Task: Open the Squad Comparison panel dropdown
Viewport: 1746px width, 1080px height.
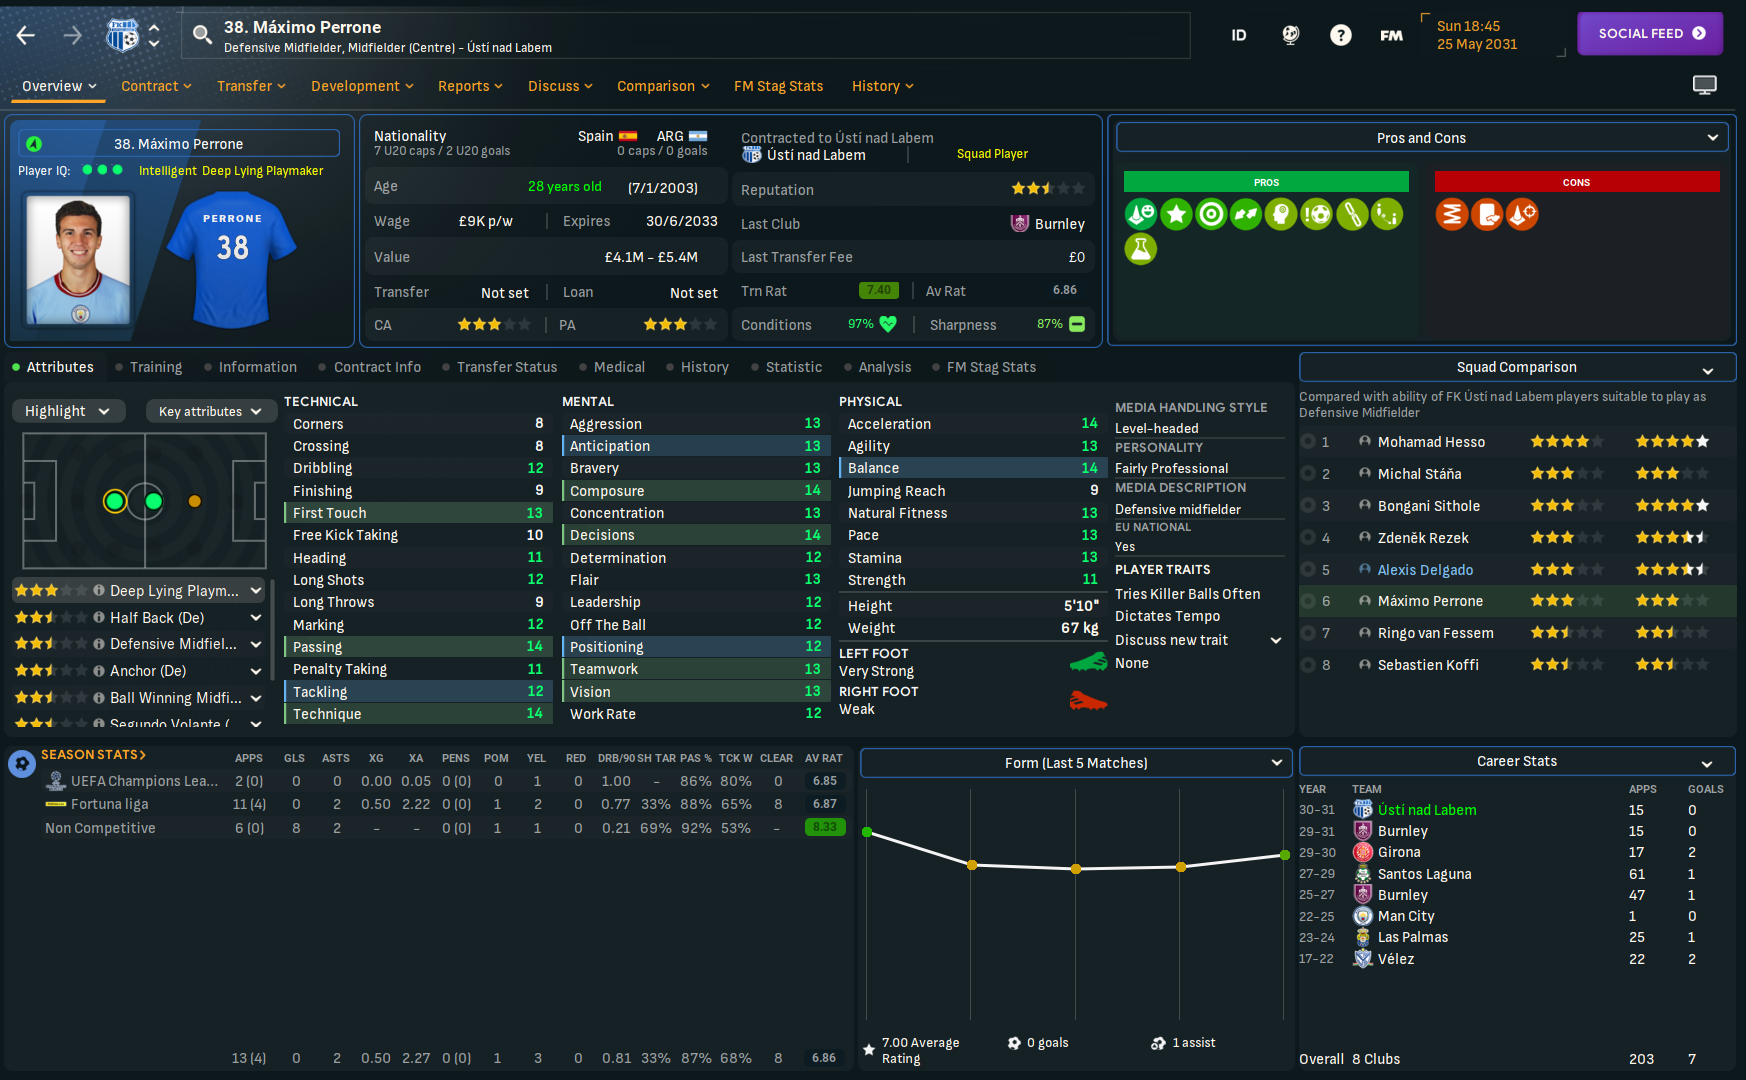Action: pos(1517,367)
